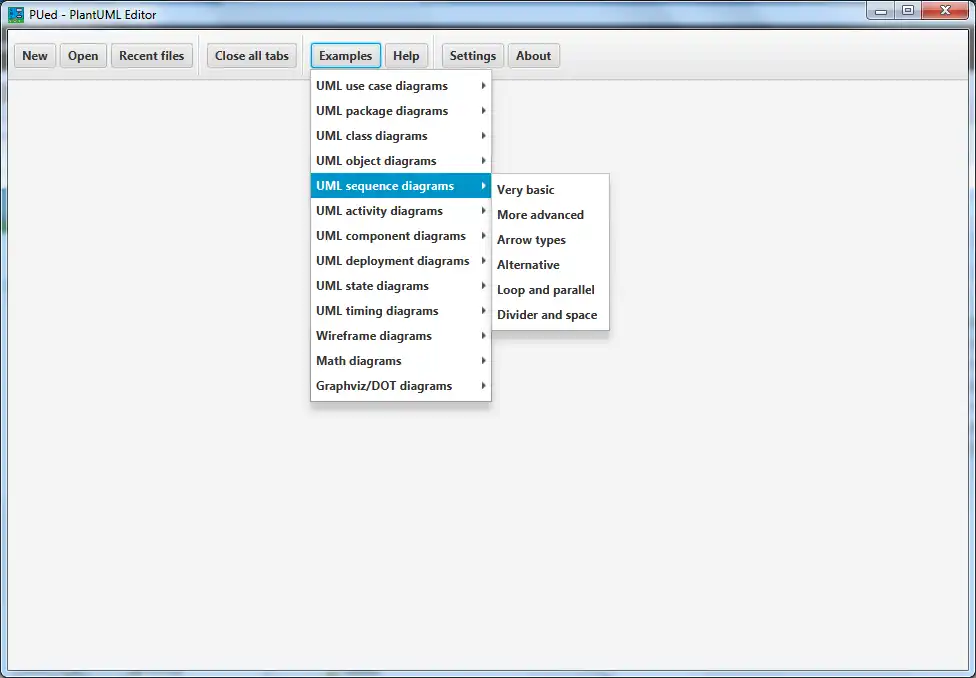
Task: Minimize the PUed window
Action: coord(881,11)
